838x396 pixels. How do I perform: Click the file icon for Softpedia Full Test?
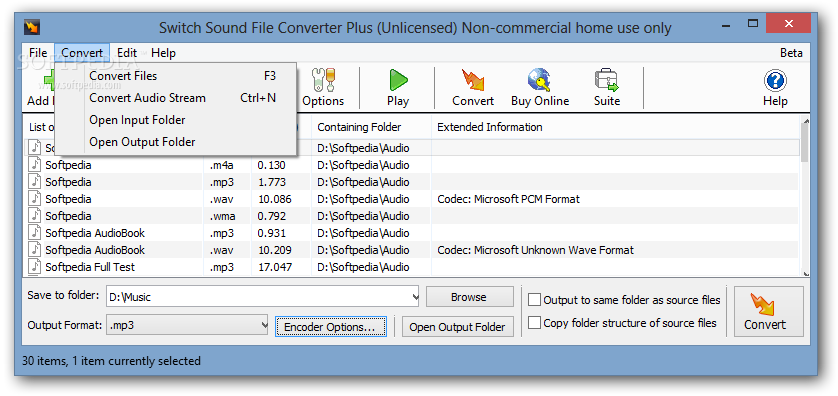pyautogui.click(x=35, y=266)
